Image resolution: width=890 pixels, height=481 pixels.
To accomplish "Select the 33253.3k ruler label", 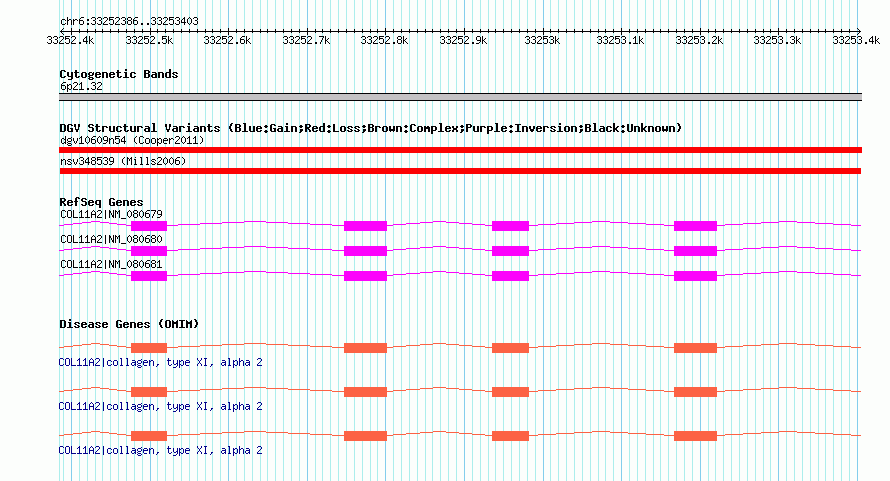I will [x=778, y=40].
